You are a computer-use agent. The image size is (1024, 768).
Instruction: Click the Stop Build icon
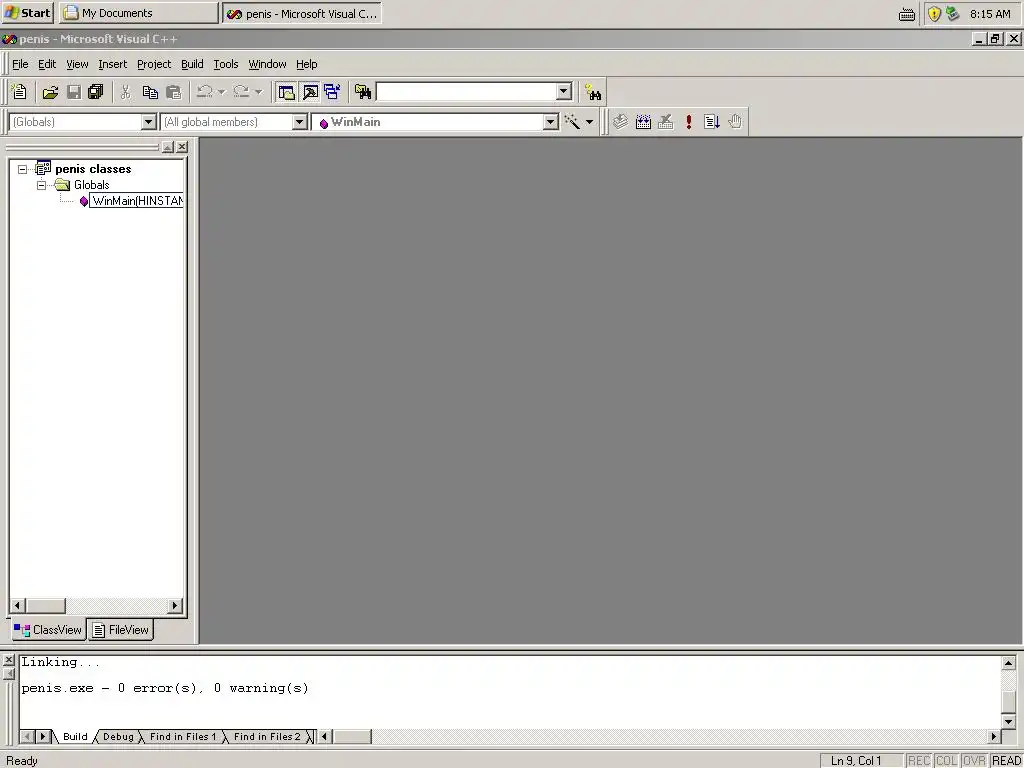pos(665,121)
